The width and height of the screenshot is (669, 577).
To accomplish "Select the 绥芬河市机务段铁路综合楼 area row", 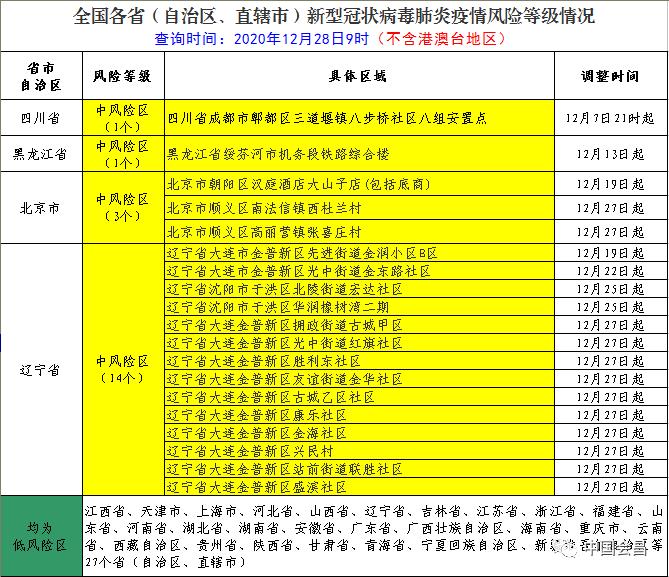I will point(359,154).
